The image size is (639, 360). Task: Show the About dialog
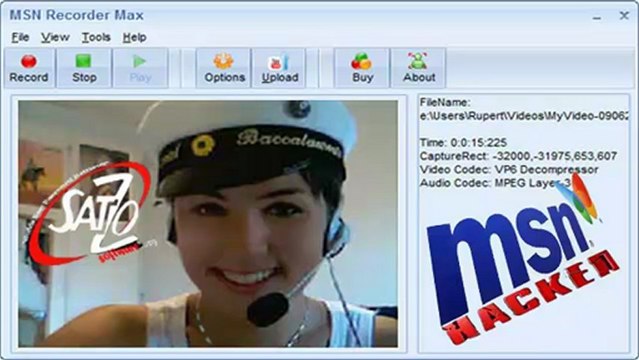(x=419, y=68)
